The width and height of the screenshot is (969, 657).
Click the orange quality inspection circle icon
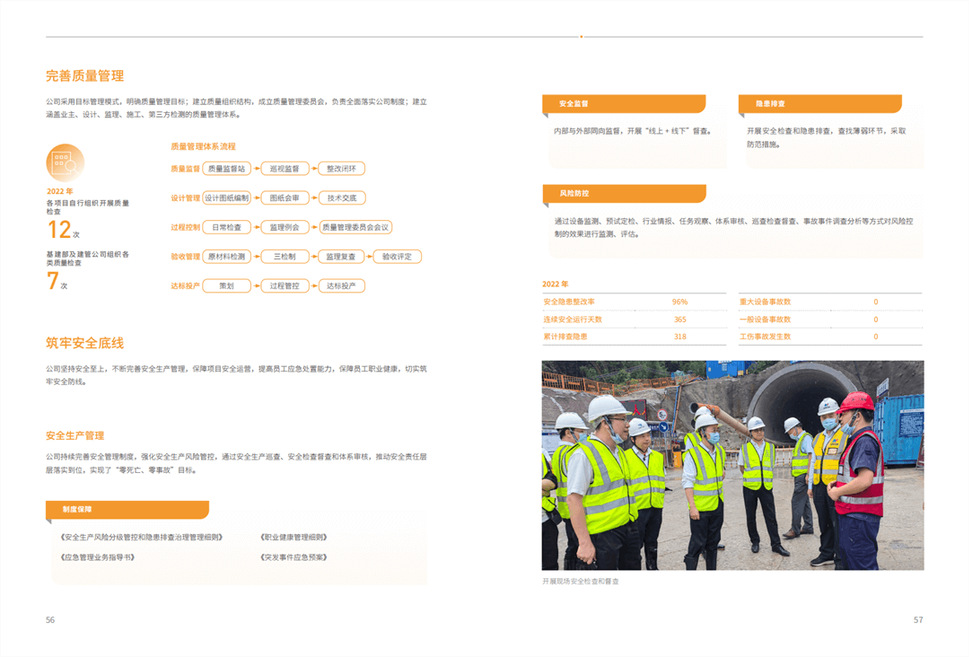click(65, 163)
